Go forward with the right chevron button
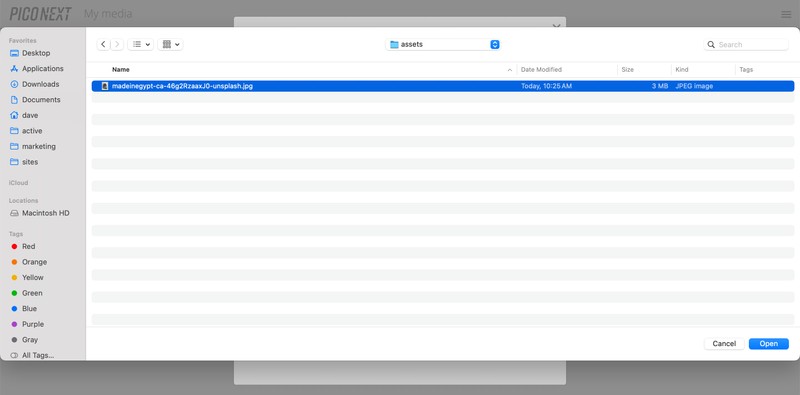 pos(117,44)
